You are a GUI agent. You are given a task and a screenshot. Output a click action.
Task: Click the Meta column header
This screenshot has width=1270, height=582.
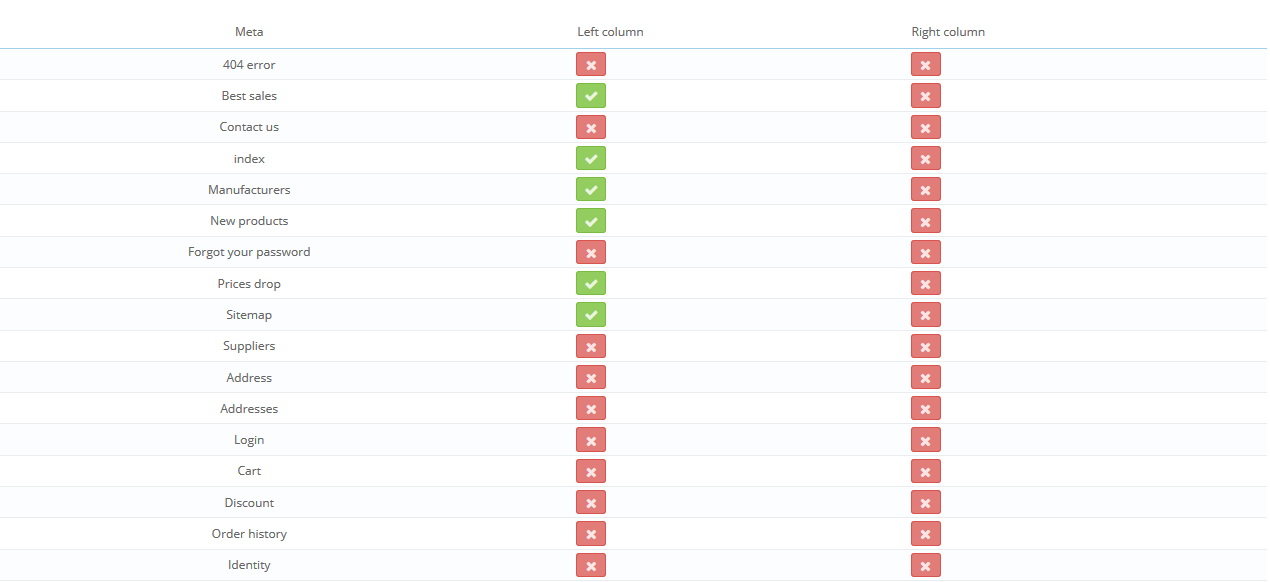pyautogui.click(x=249, y=32)
